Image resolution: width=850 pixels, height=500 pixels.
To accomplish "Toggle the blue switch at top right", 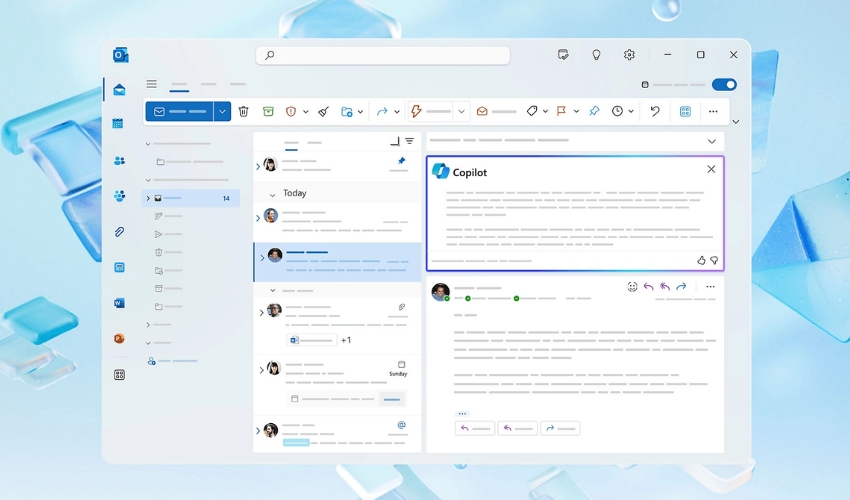I will 724,85.
